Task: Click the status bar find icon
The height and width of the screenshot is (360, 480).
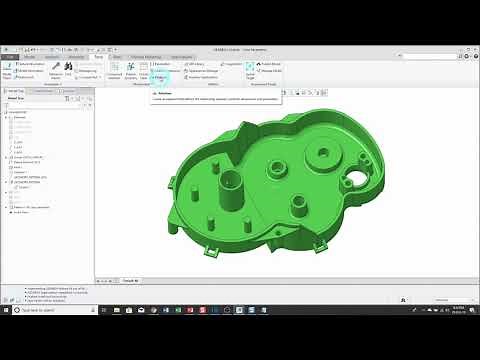Action: (403, 300)
